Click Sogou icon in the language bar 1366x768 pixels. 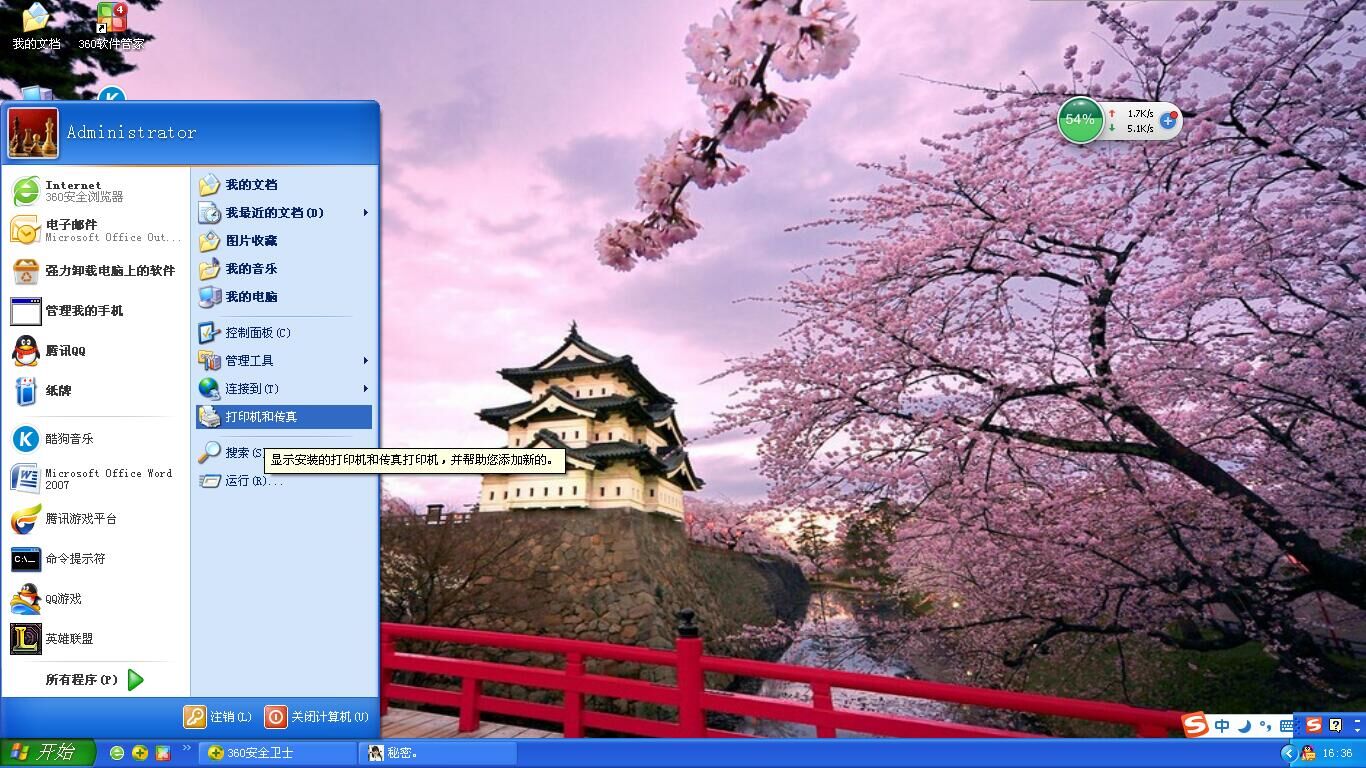(1314, 725)
